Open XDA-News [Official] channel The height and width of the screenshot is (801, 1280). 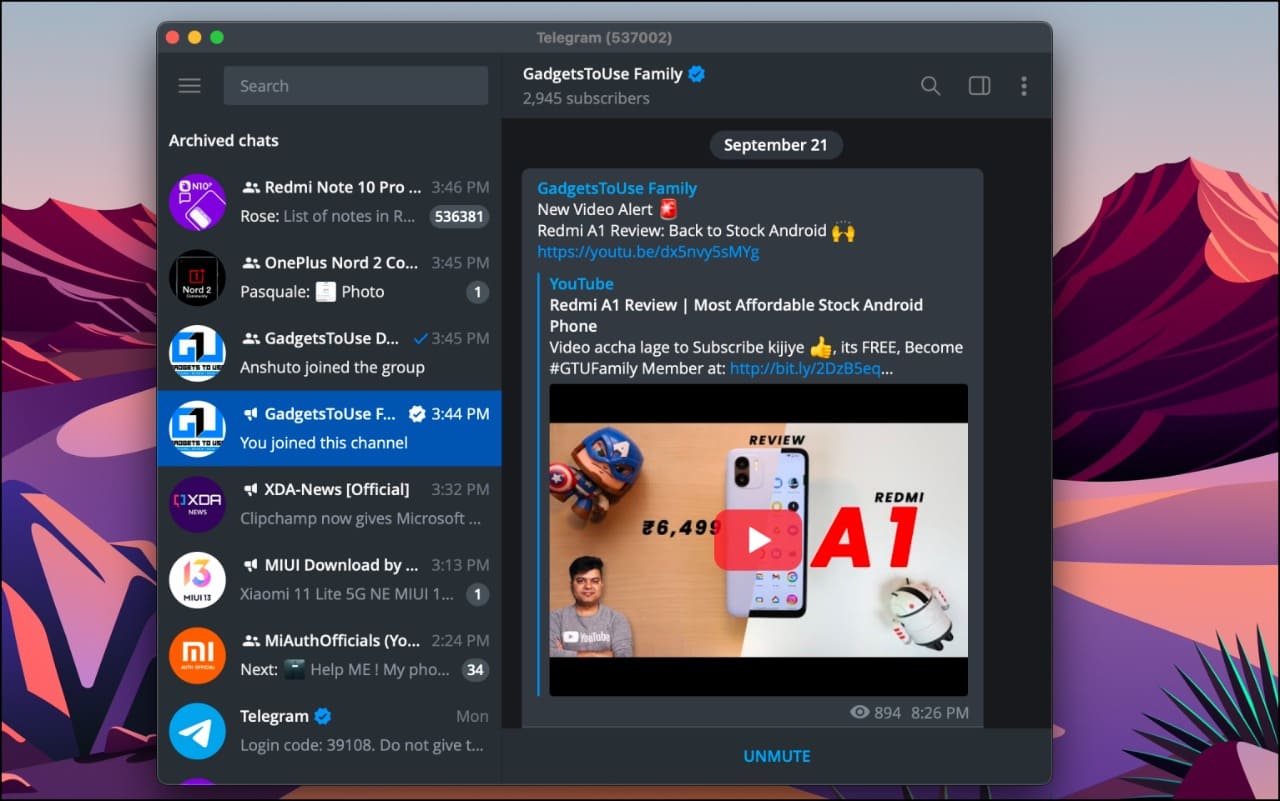tap(329, 504)
